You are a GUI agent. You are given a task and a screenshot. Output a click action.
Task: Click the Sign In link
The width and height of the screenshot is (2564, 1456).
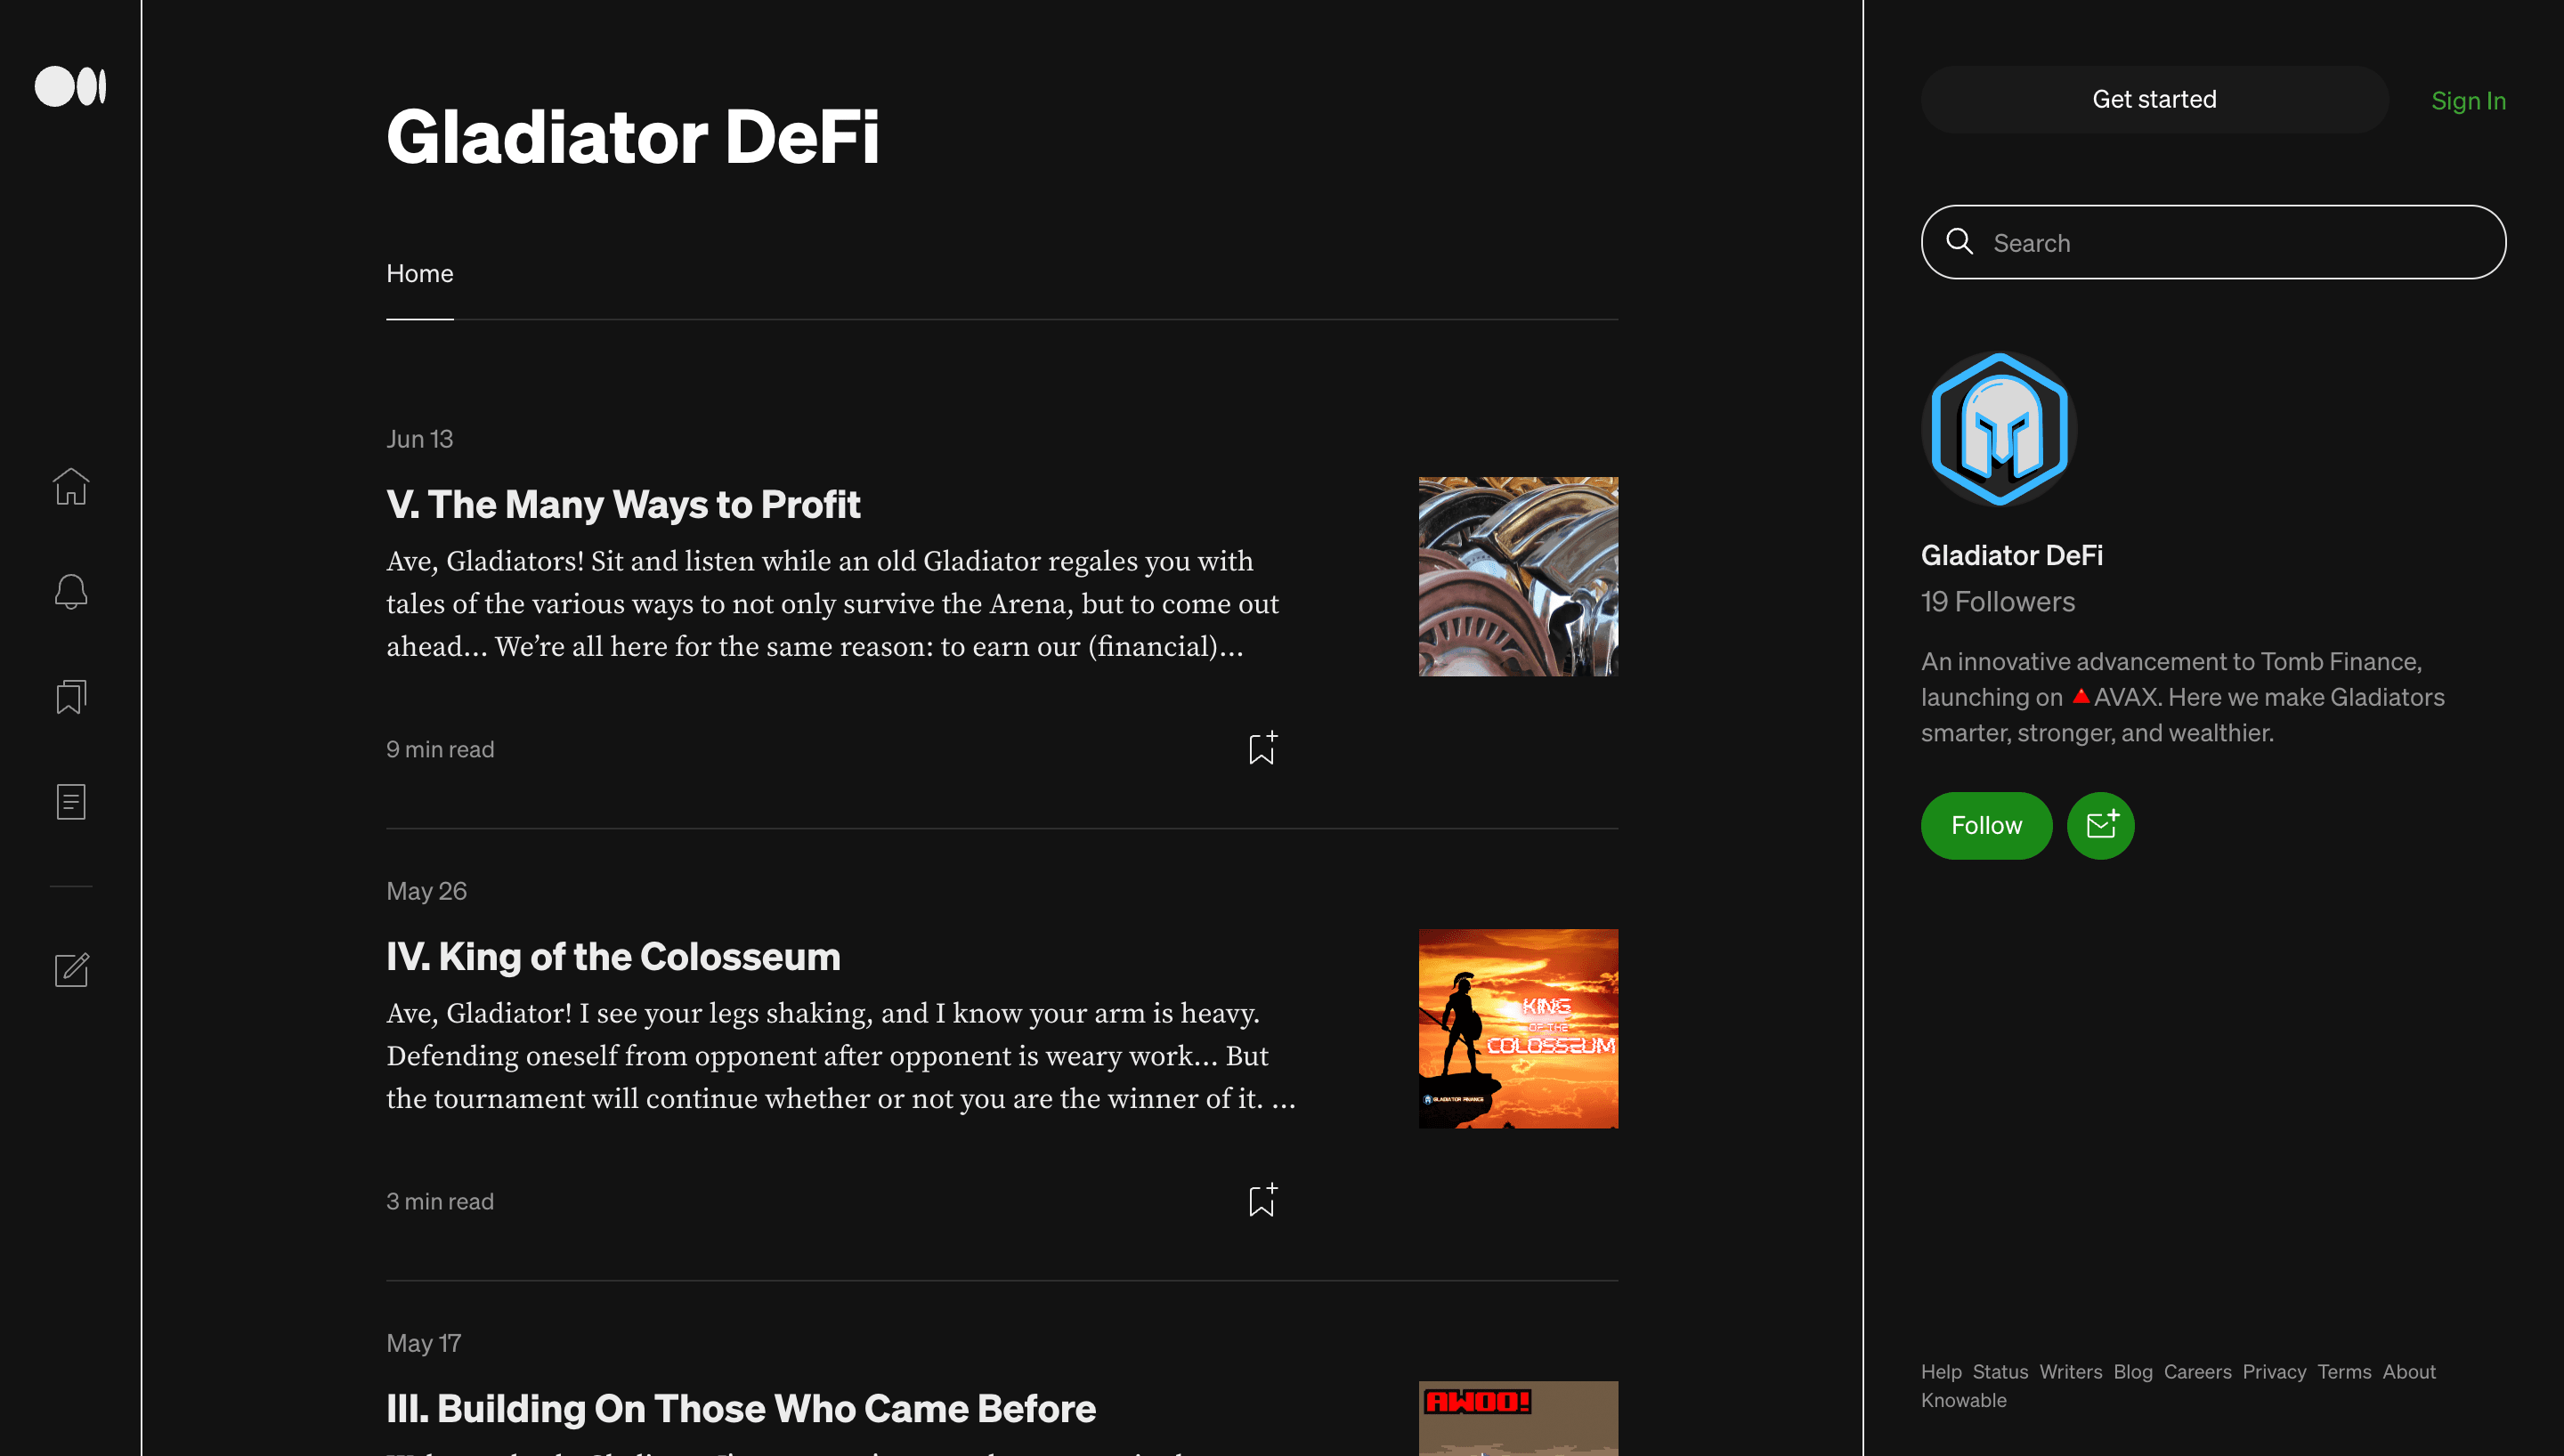[2468, 100]
